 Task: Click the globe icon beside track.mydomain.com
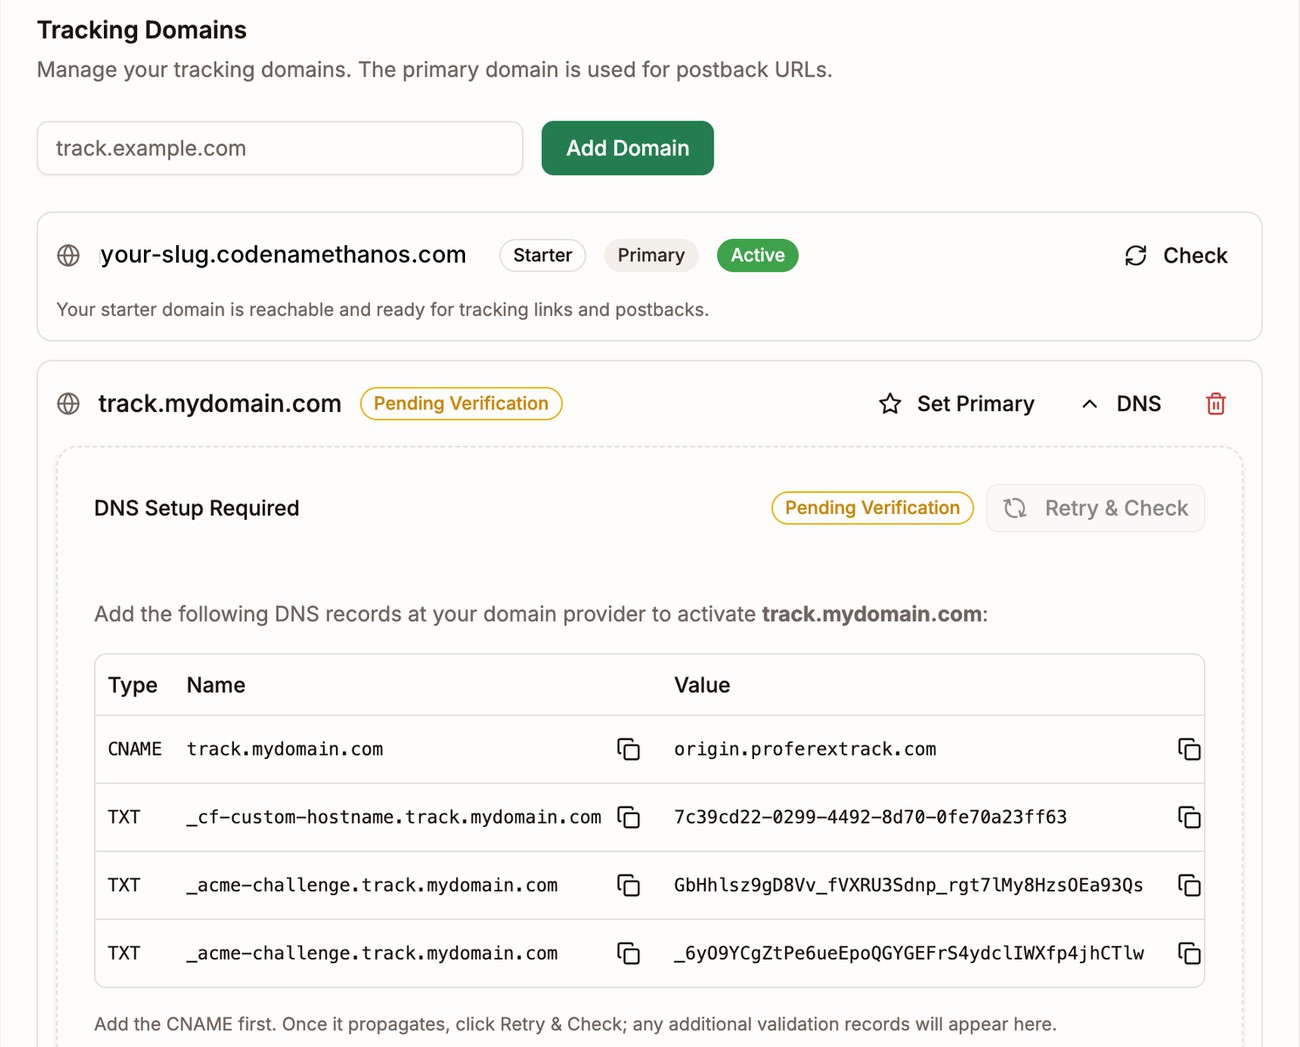point(68,404)
